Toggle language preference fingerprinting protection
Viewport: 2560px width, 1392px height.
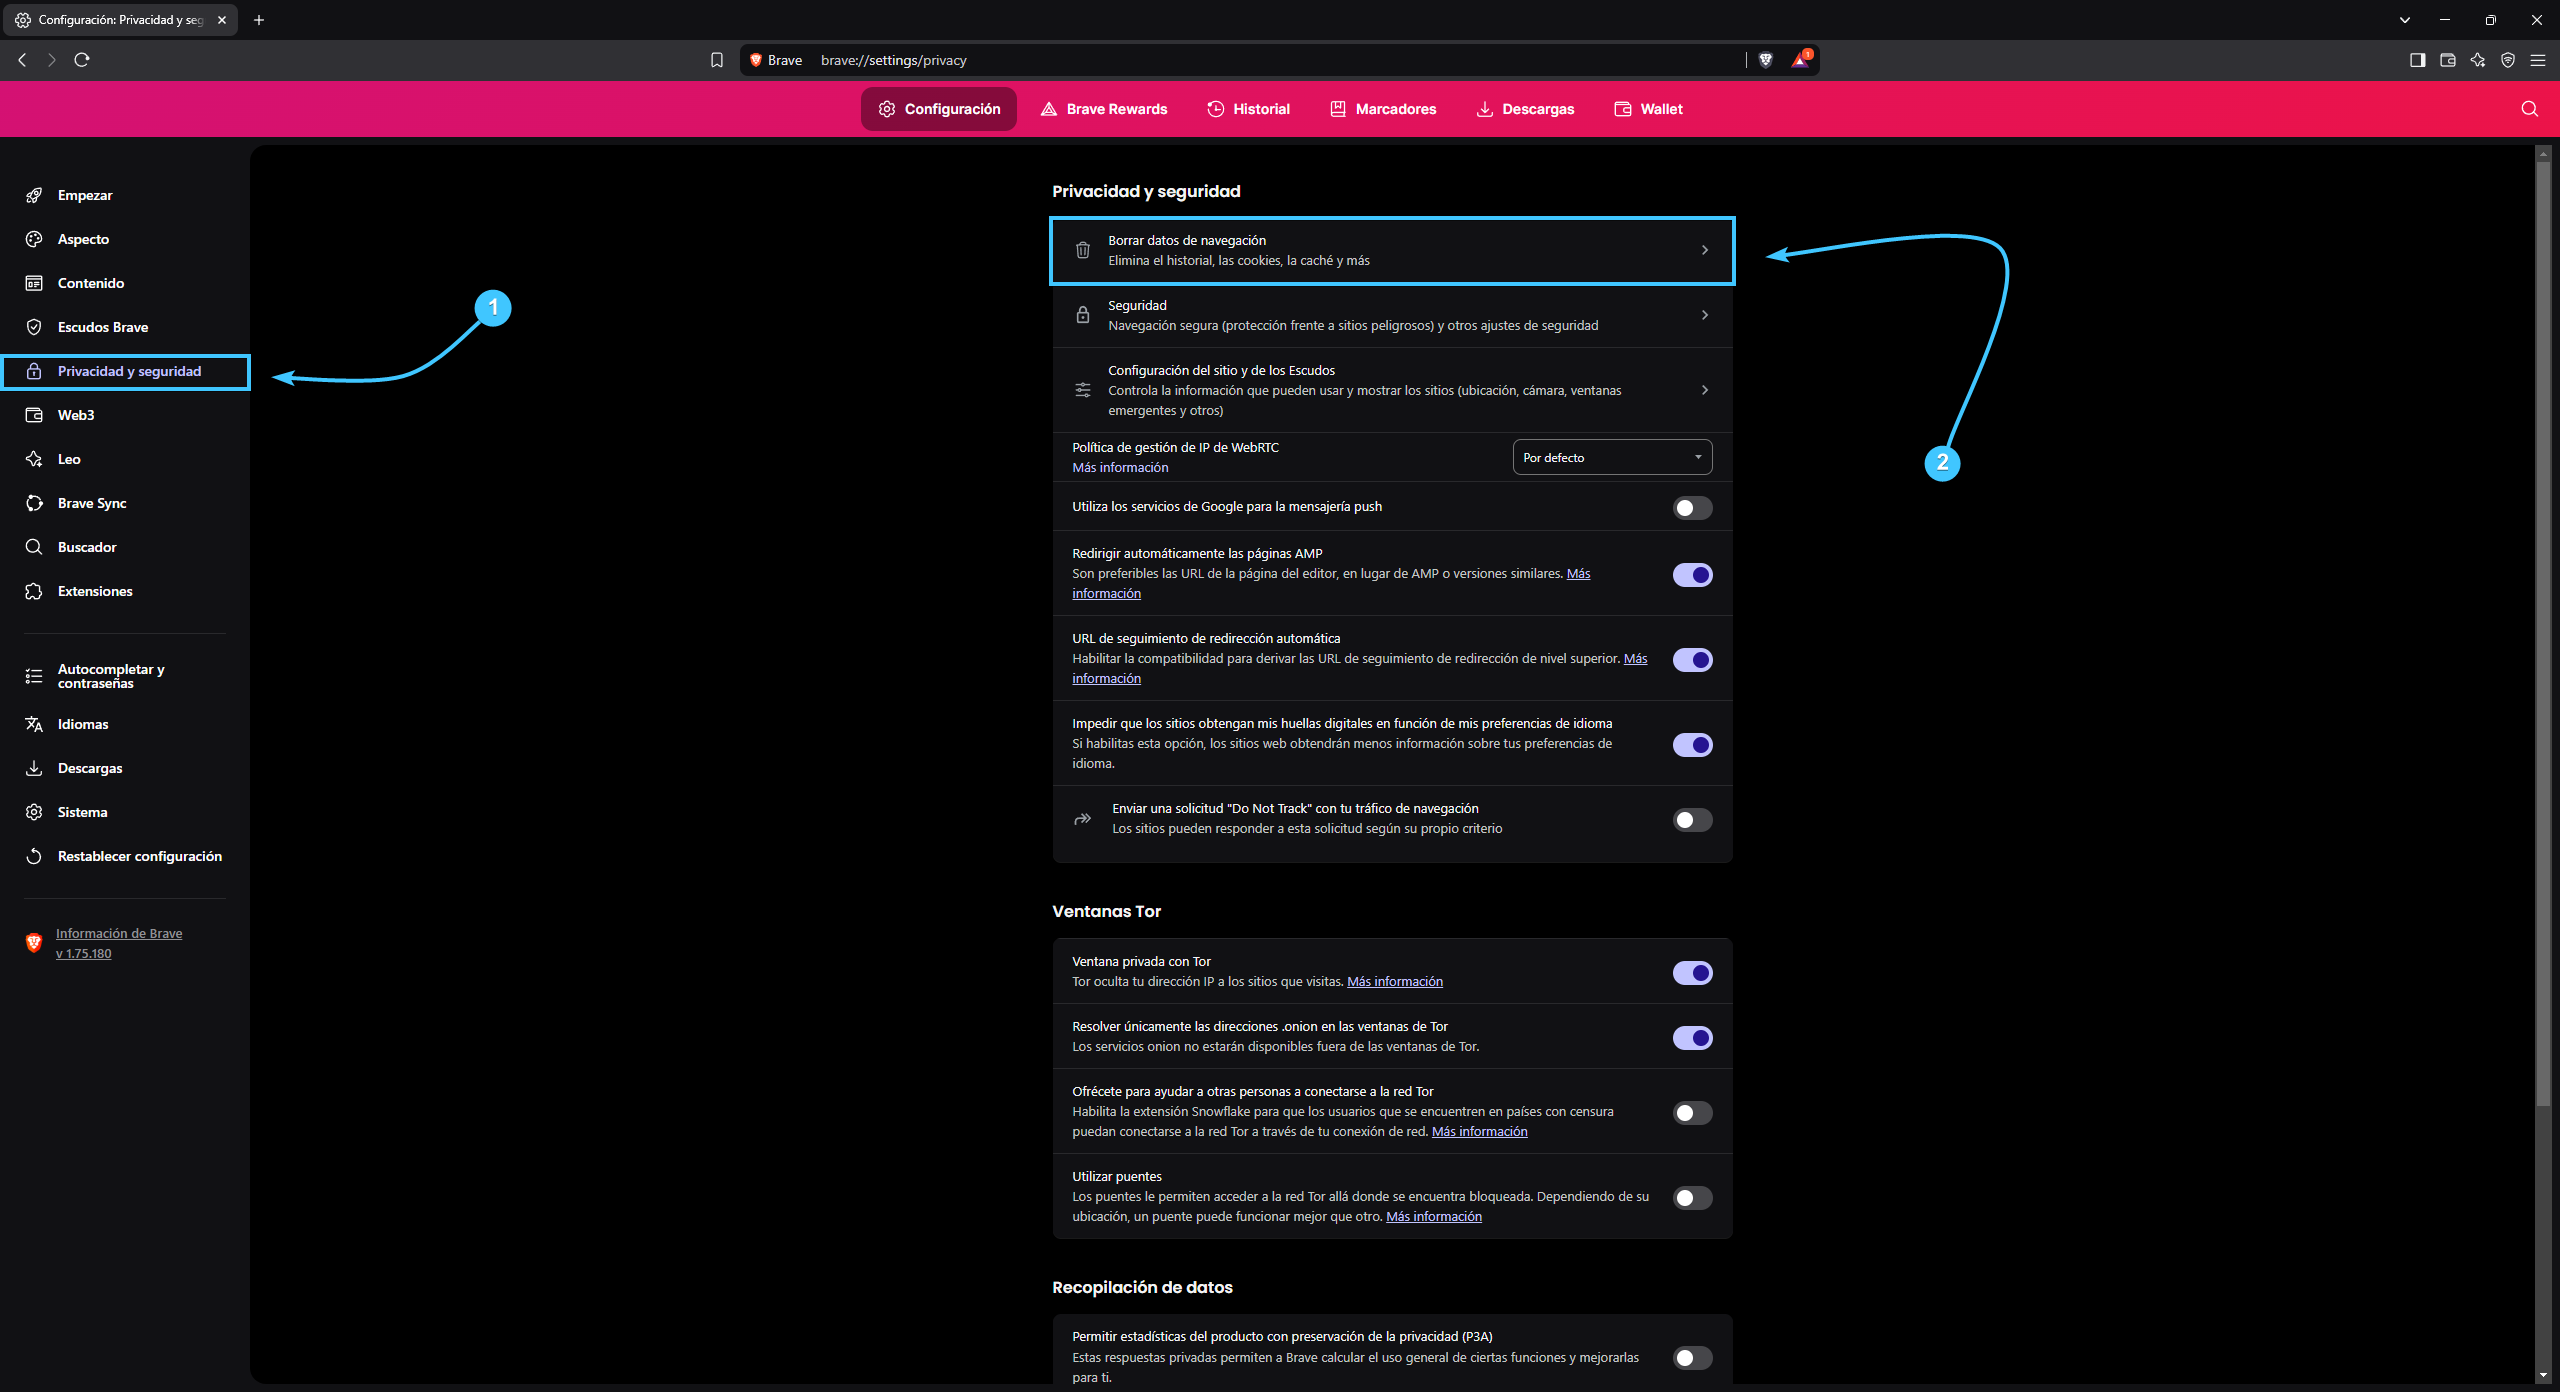coord(1692,745)
